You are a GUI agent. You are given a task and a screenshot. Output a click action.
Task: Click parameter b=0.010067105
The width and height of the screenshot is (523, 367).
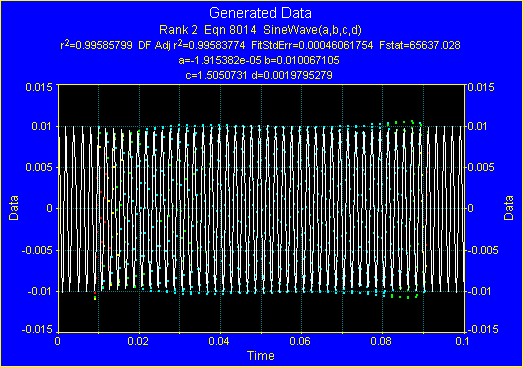(x=302, y=60)
